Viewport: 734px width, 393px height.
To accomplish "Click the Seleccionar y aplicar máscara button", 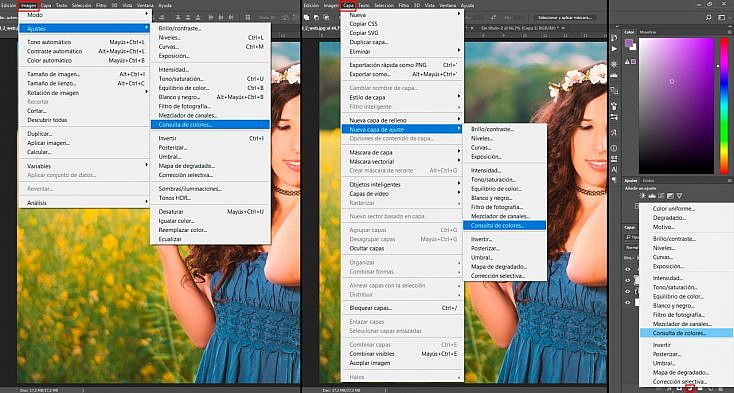I will tap(565, 17).
